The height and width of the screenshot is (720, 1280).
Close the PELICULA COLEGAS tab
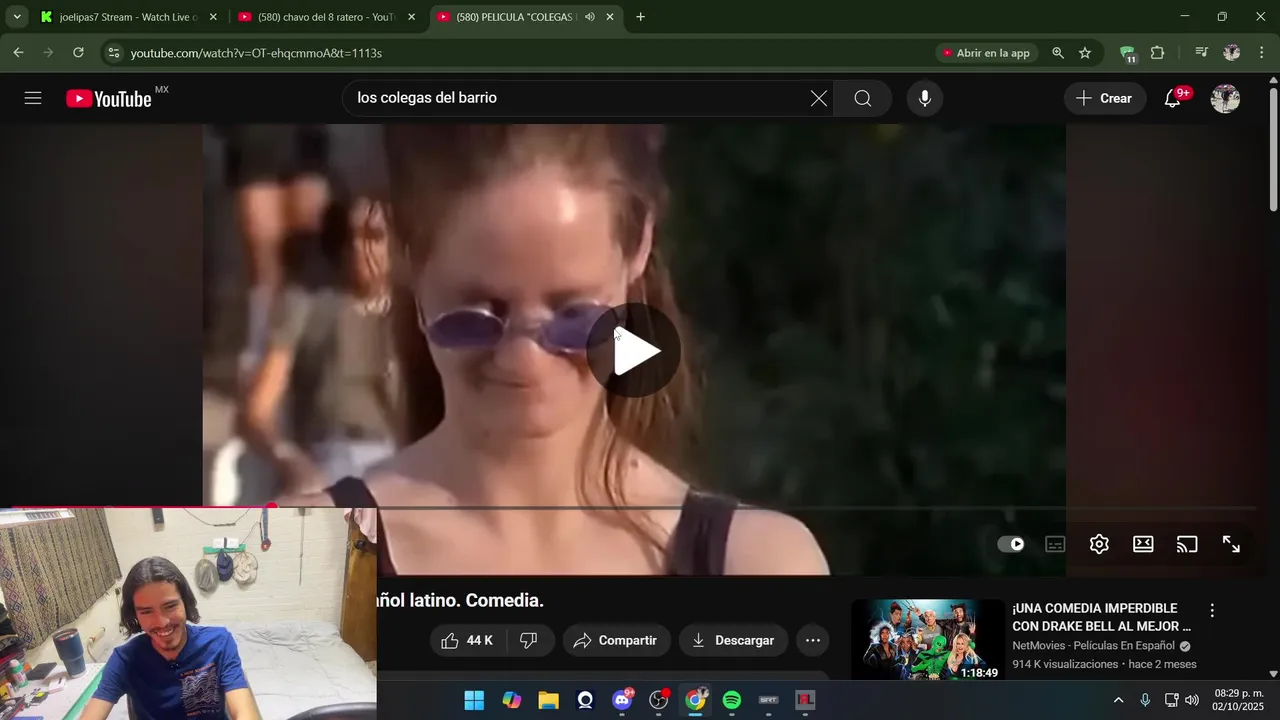click(610, 17)
